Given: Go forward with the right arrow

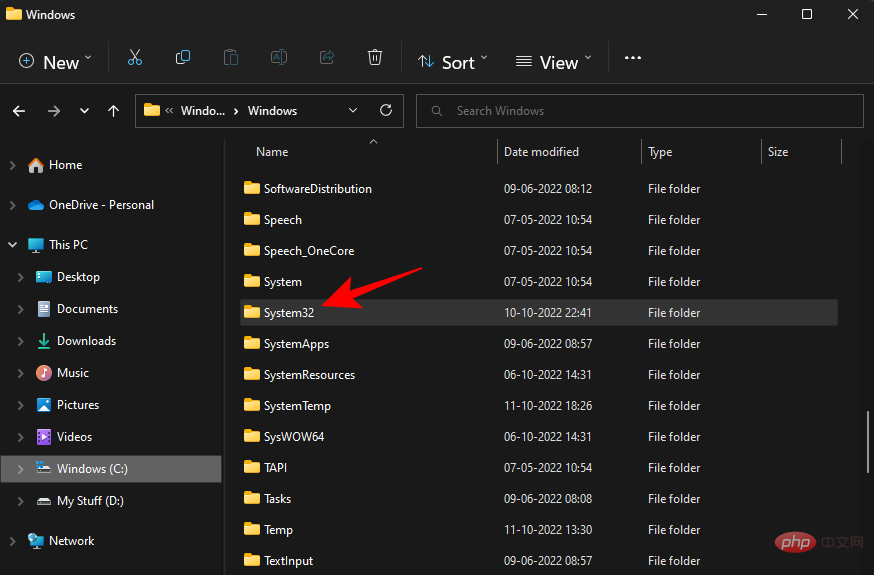Looking at the screenshot, I should [54, 111].
